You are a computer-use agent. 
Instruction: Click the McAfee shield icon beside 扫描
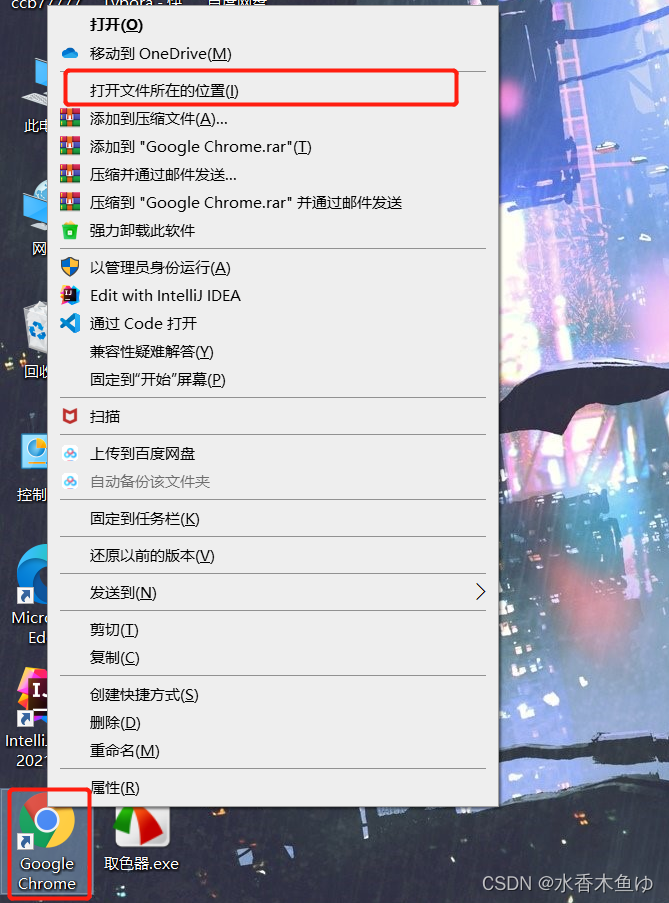click(70, 416)
